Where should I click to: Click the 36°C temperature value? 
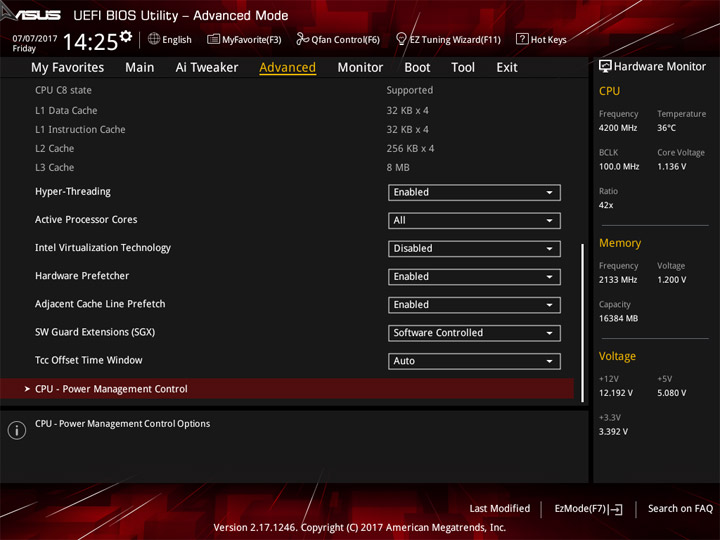666,128
